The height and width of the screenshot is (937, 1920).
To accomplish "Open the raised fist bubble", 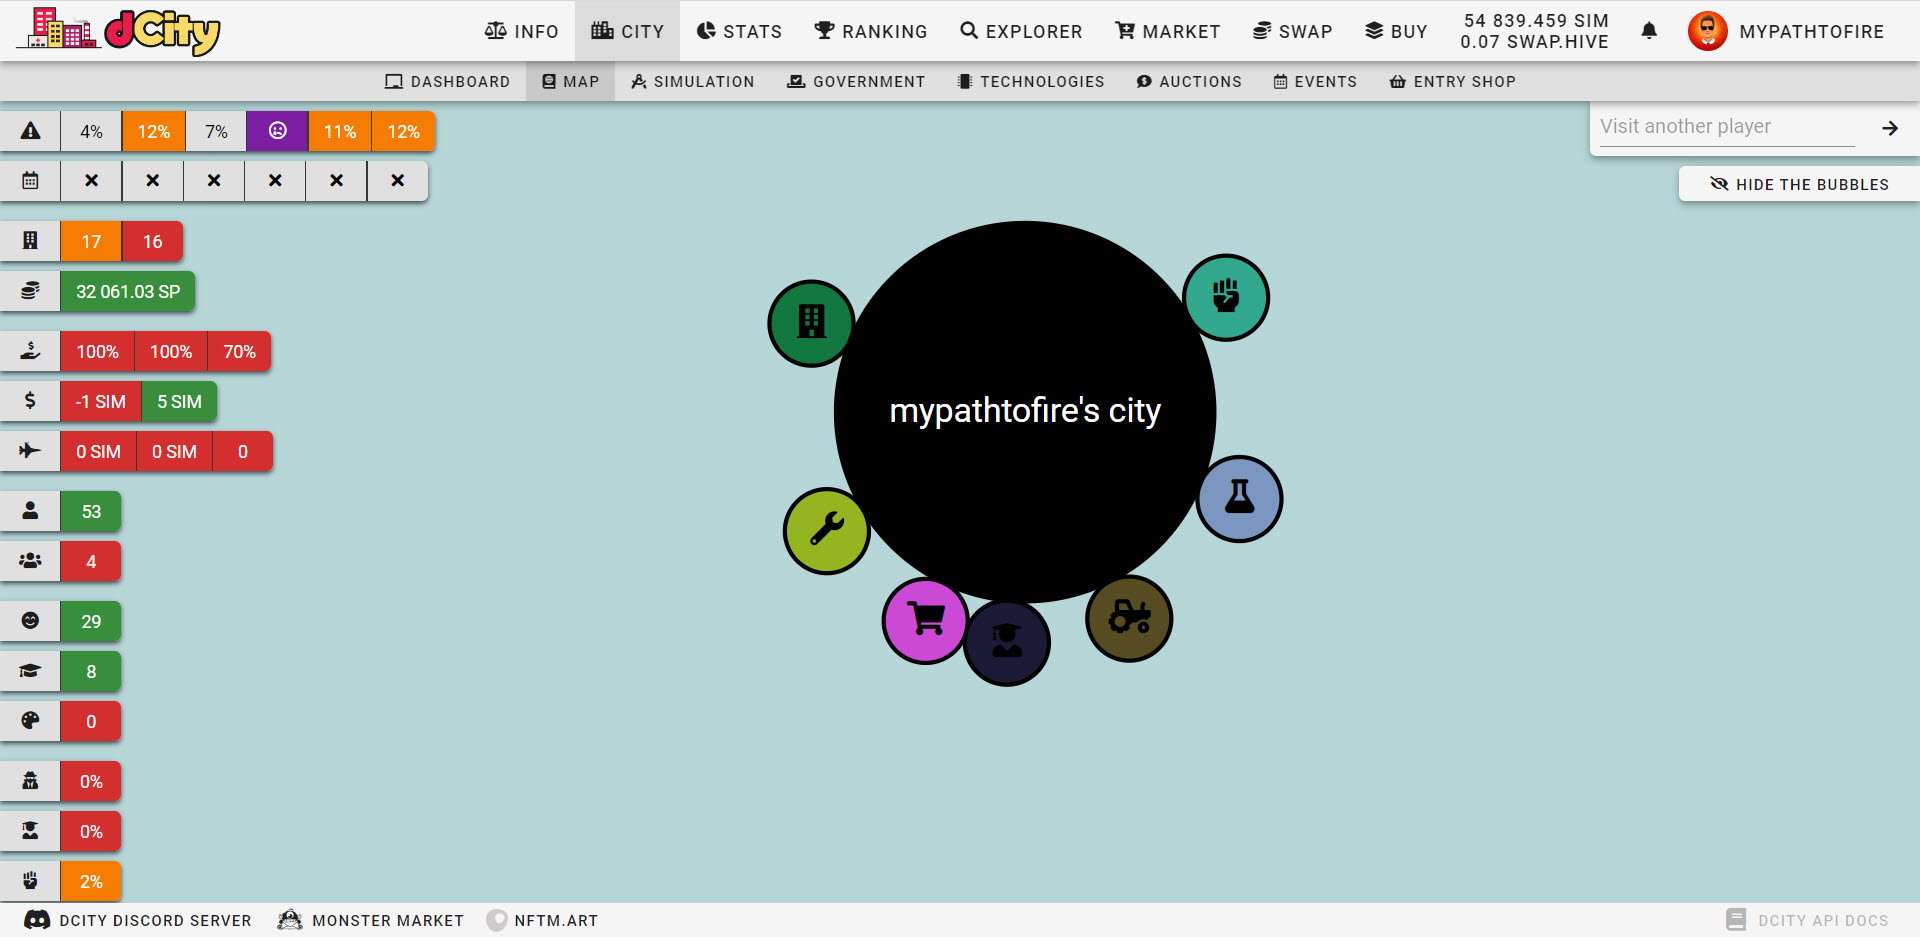I will click(x=1226, y=297).
